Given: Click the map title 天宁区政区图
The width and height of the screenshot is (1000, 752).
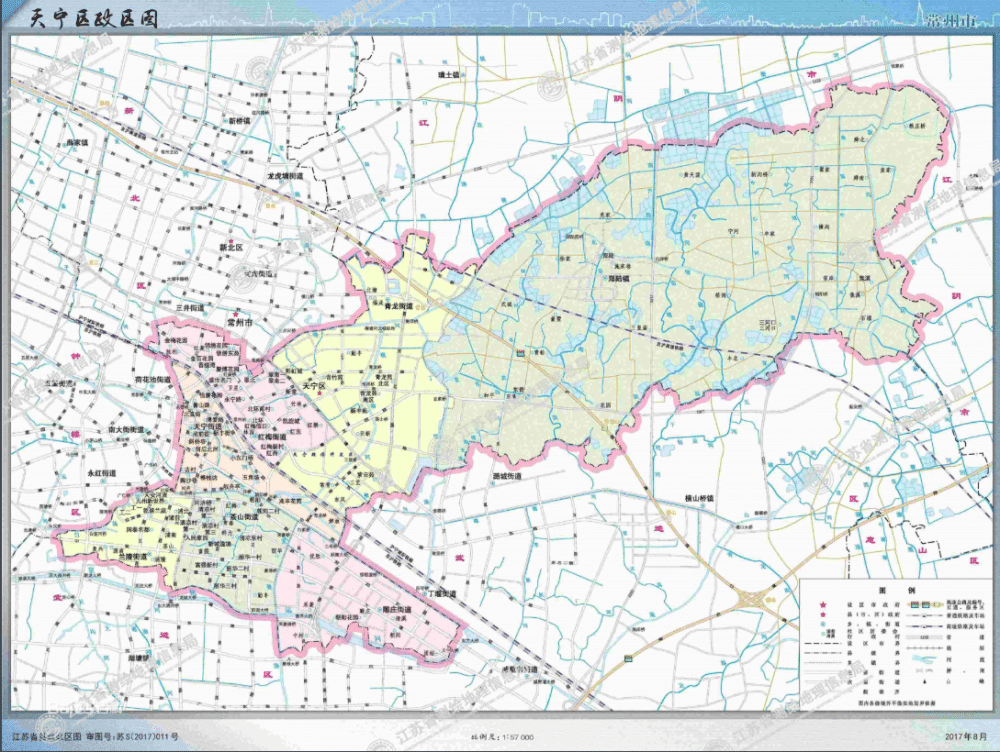Looking at the screenshot, I should click(x=93, y=17).
